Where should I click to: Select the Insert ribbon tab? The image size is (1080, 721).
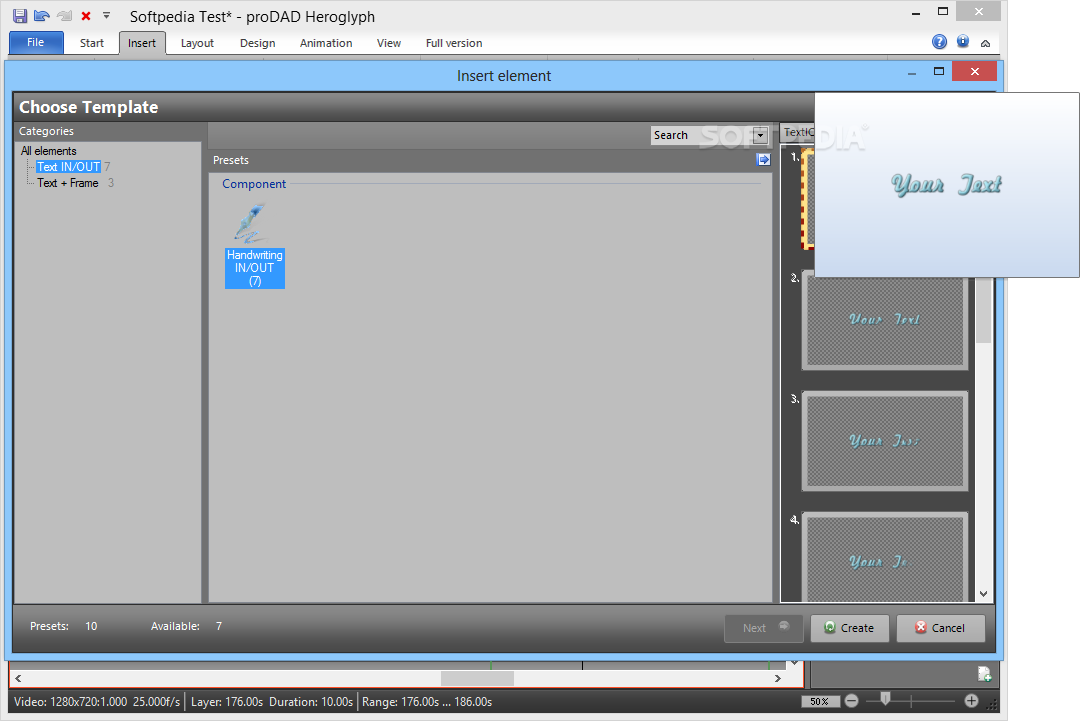(x=142, y=43)
